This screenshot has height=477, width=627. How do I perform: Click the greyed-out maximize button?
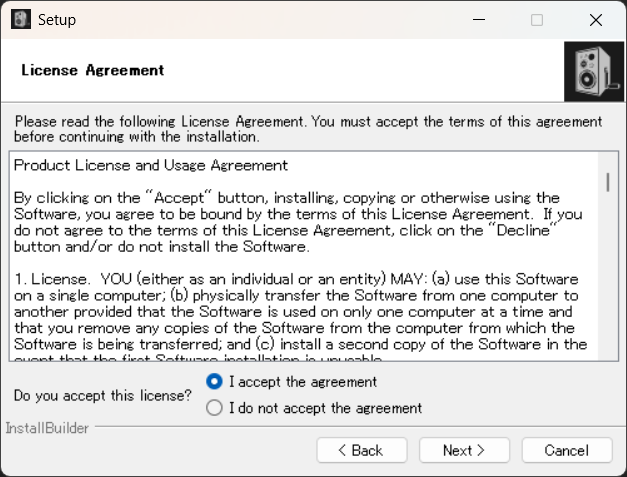pos(537,20)
